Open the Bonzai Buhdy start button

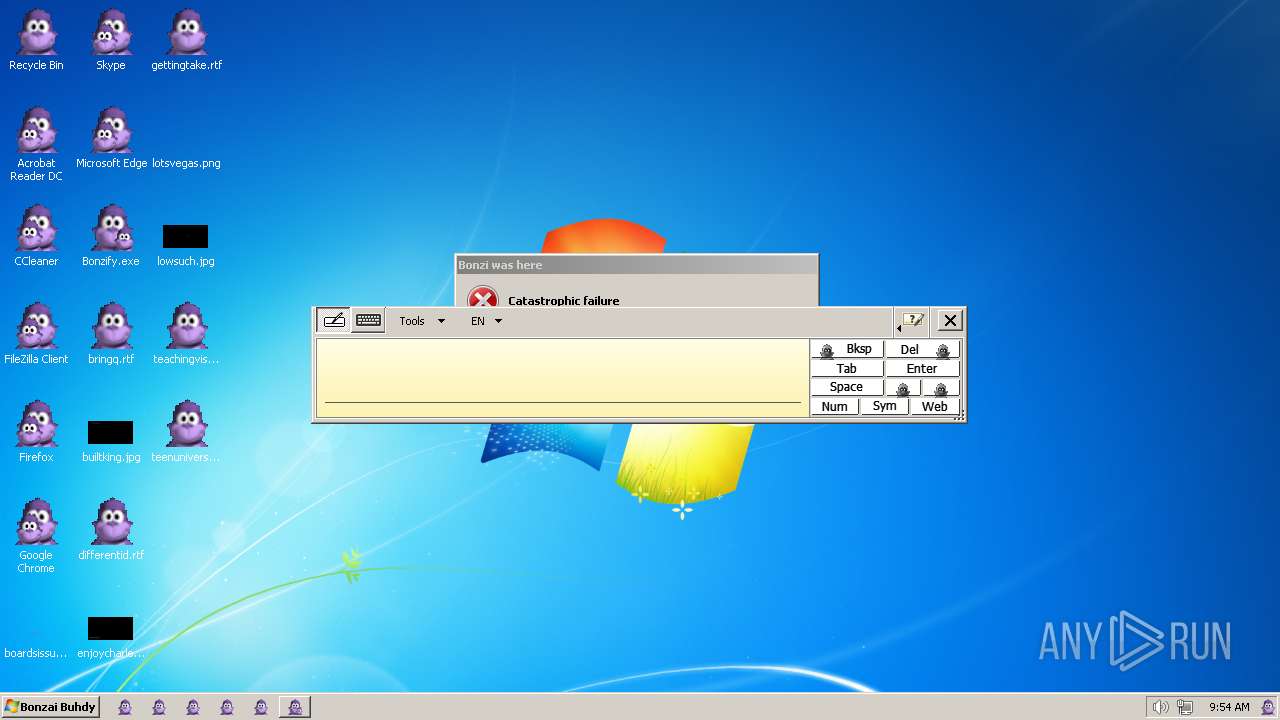point(50,707)
